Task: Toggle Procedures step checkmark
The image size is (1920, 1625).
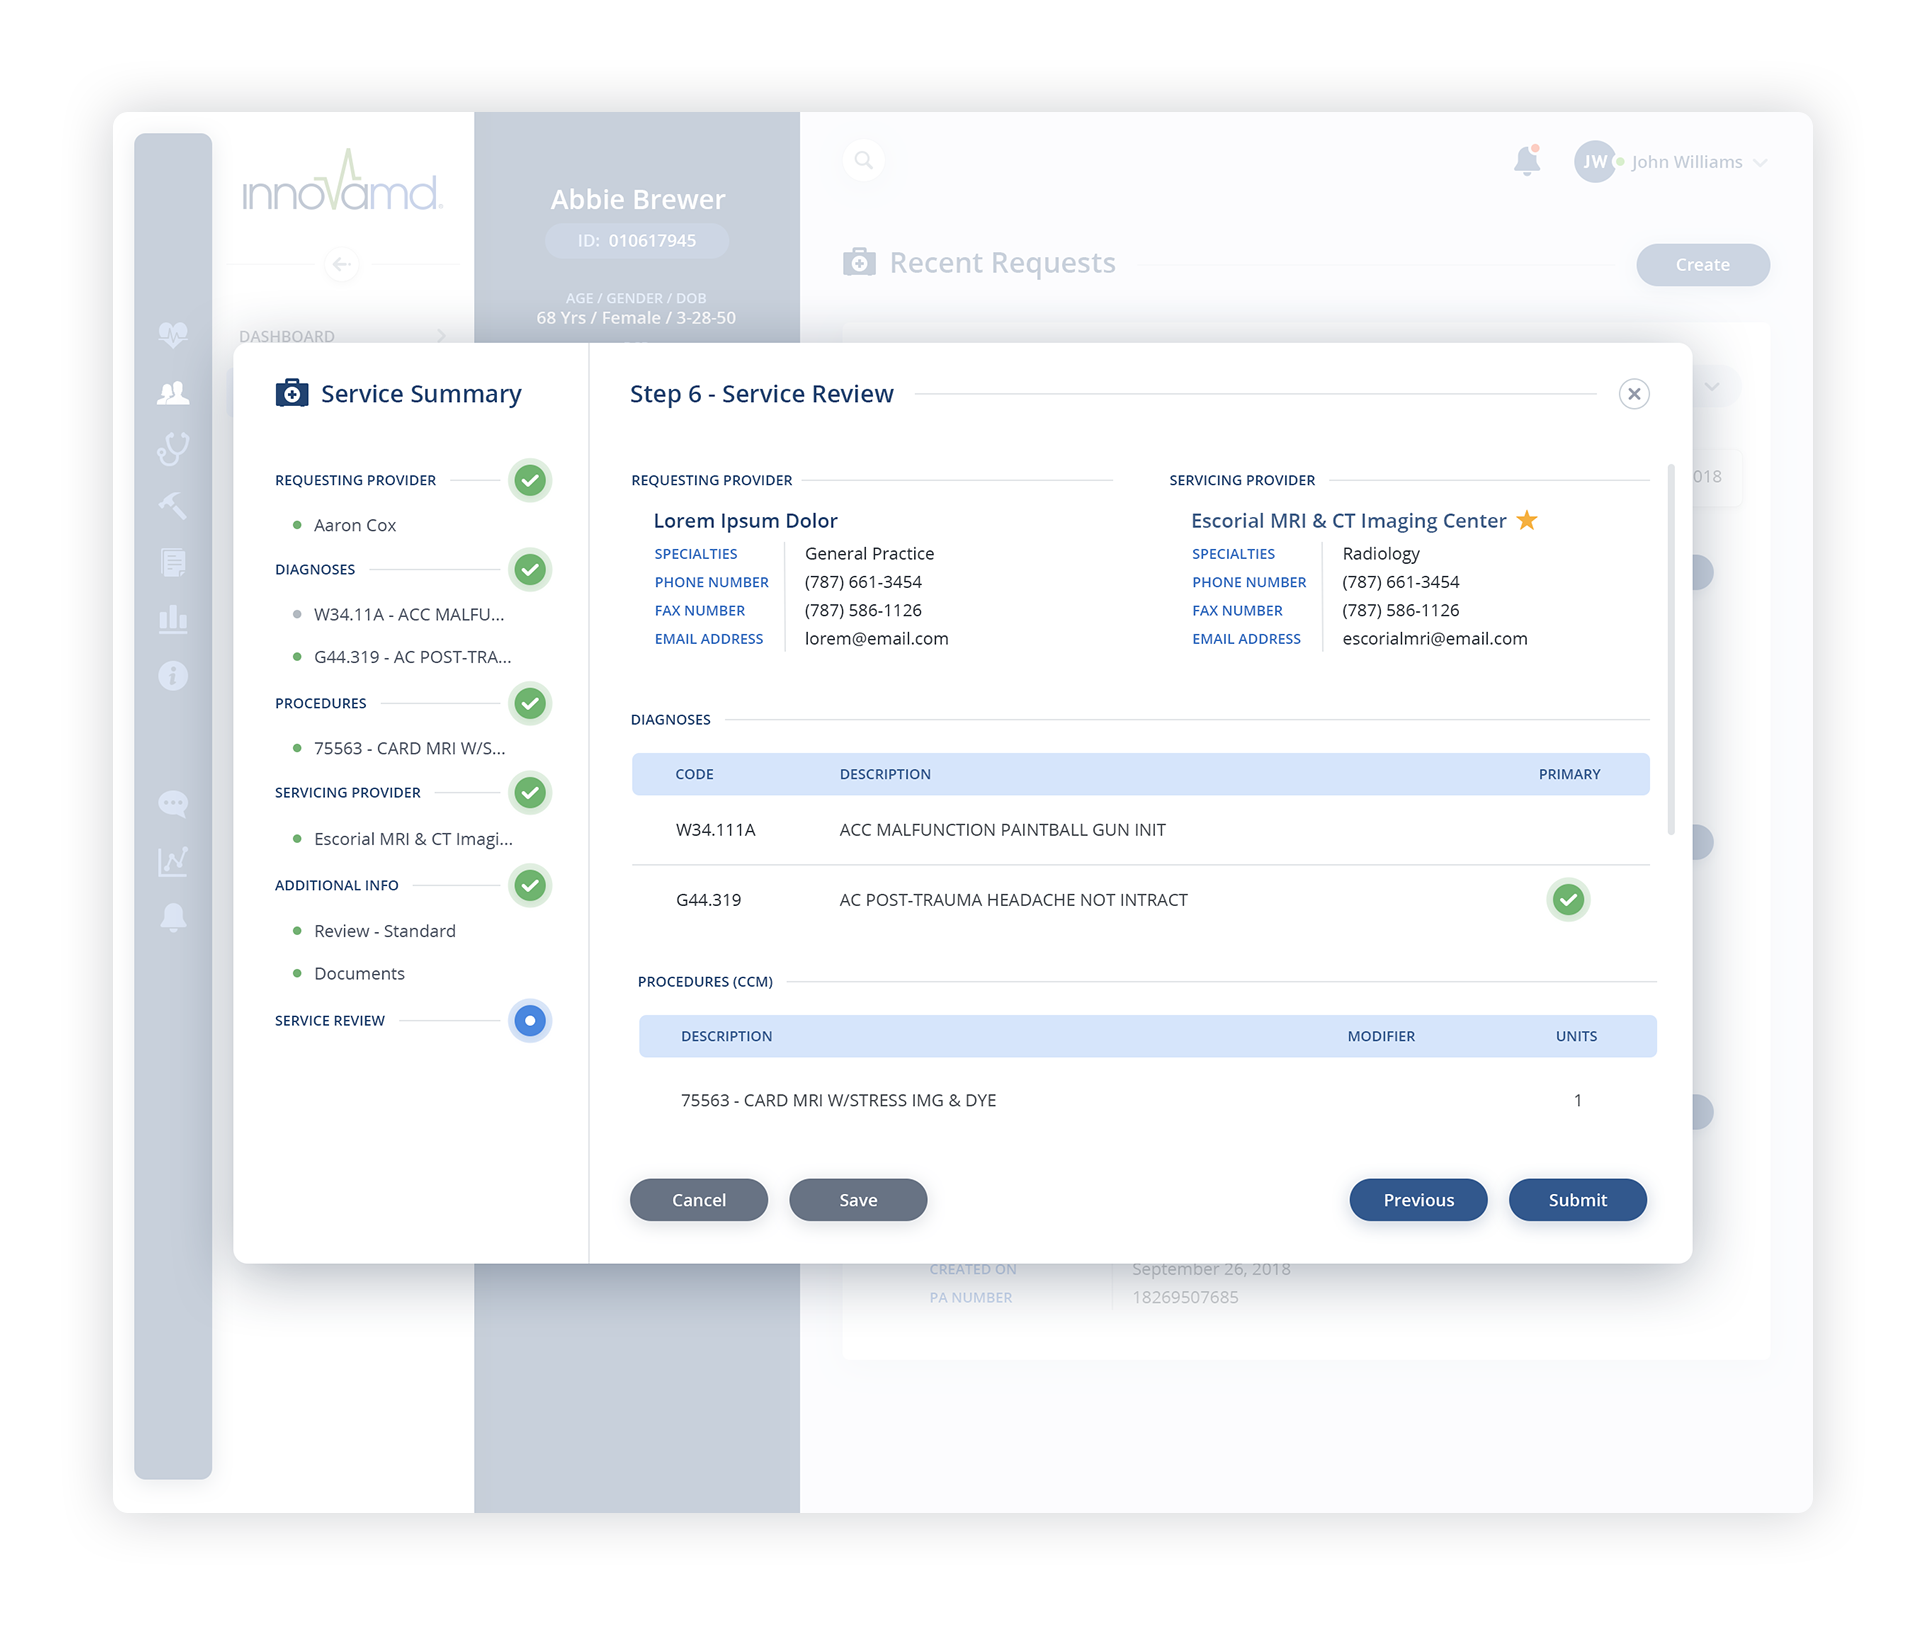Action: (530, 703)
